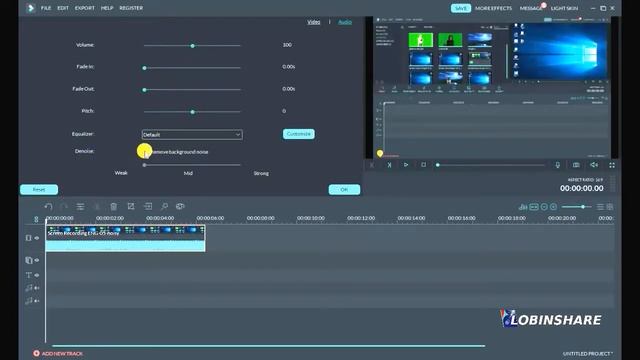Open the Equalizer Default dropdown

point(192,135)
